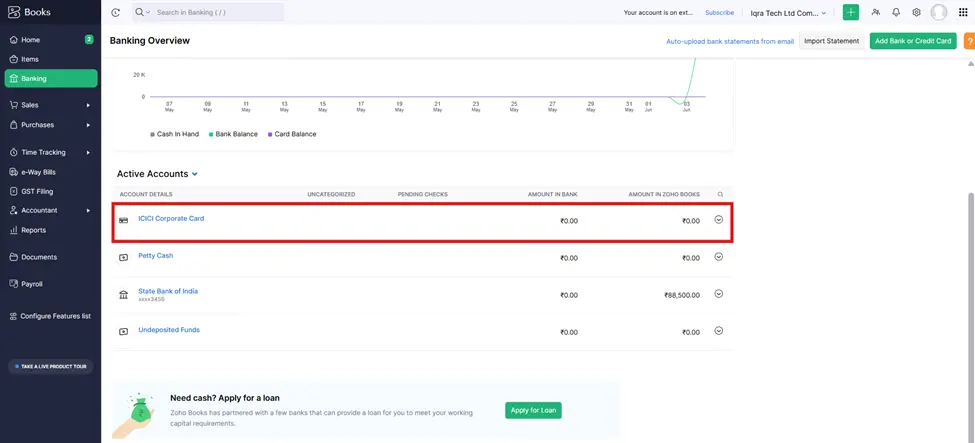Click the user profile avatar

(x=938, y=12)
